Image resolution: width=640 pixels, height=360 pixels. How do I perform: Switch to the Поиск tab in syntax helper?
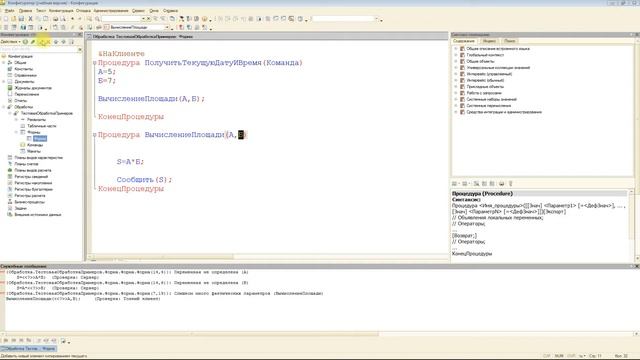coord(510,41)
